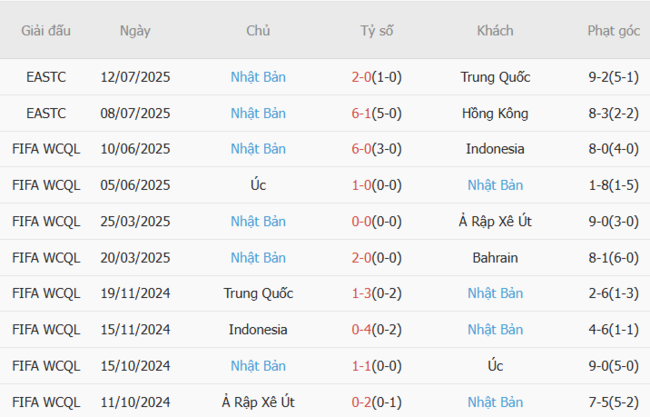This screenshot has width=650, height=417.
Task: Click the away team Hồng Kông cell
Action: pos(495,113)
